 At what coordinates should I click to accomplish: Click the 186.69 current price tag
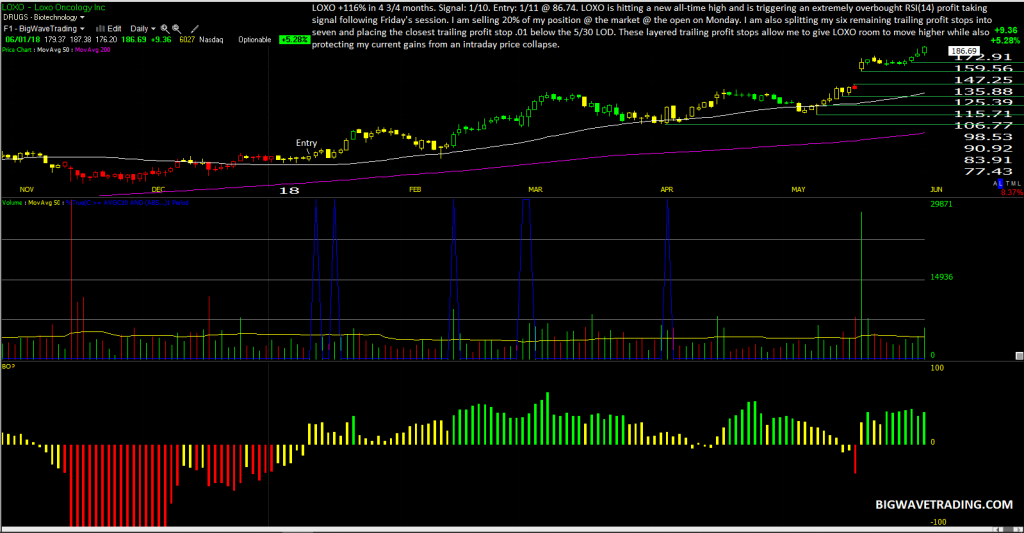click(x=964, y=50)
